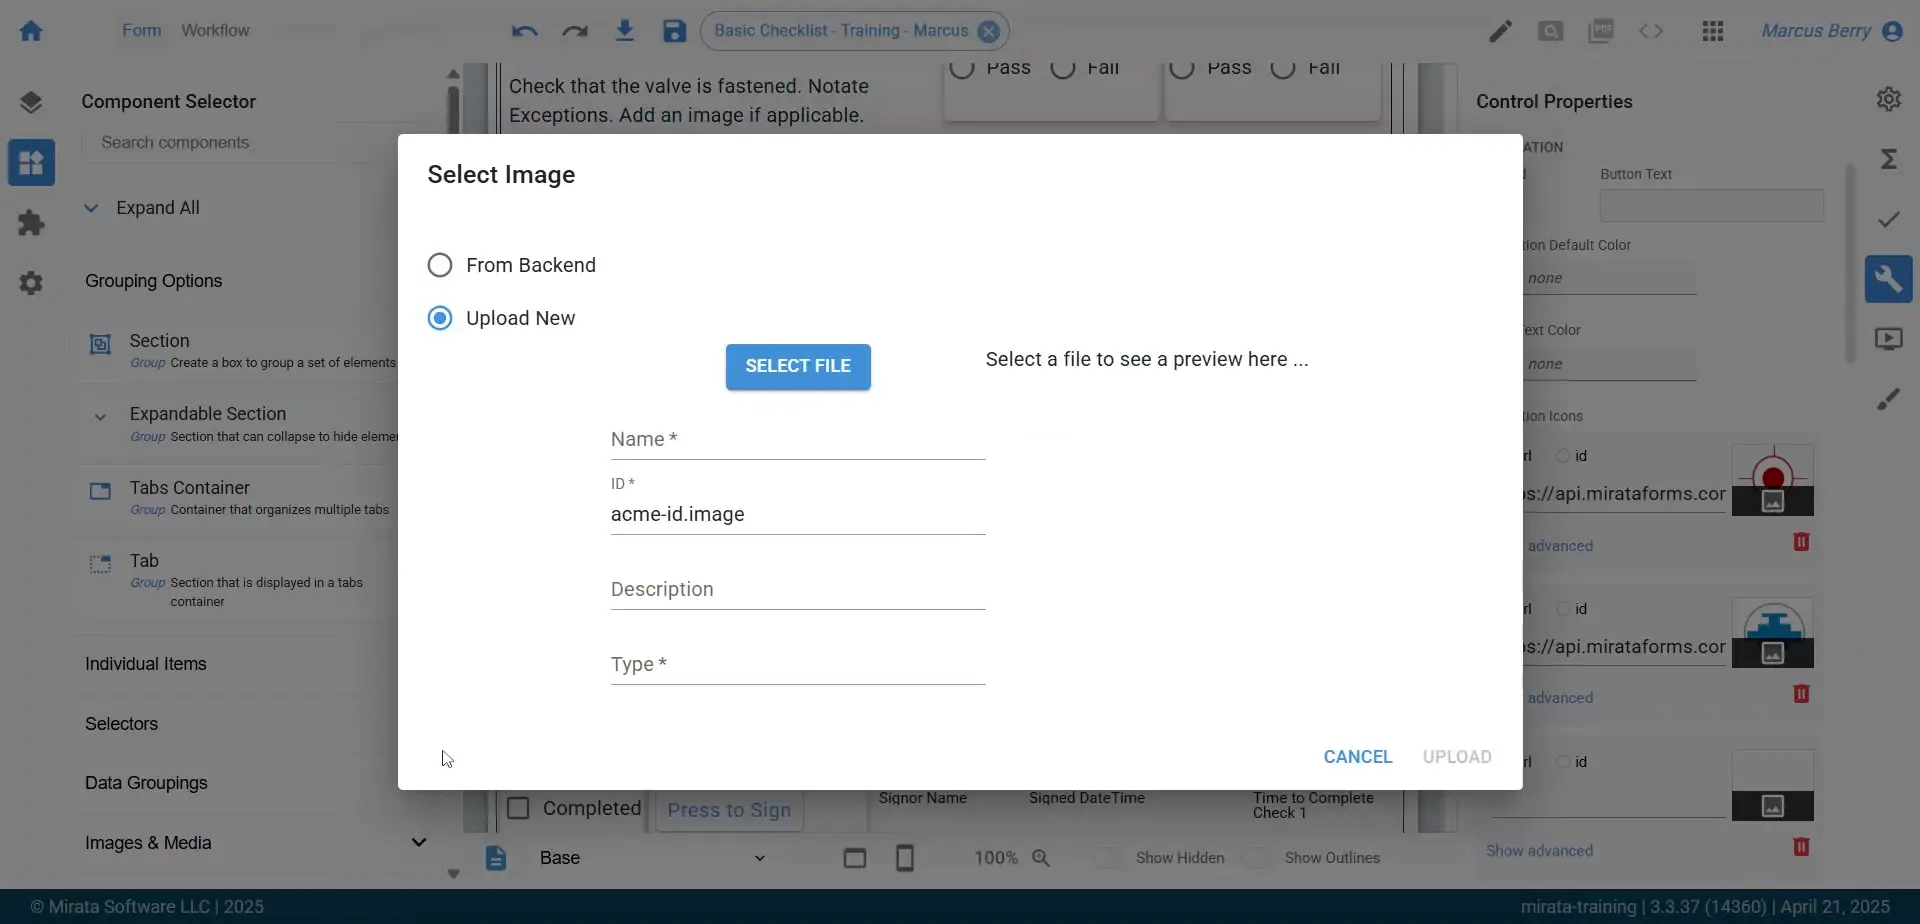Click the paintbrush styling icon
This screenshot has width=1920, height=924.
(x=1890, y=398)
